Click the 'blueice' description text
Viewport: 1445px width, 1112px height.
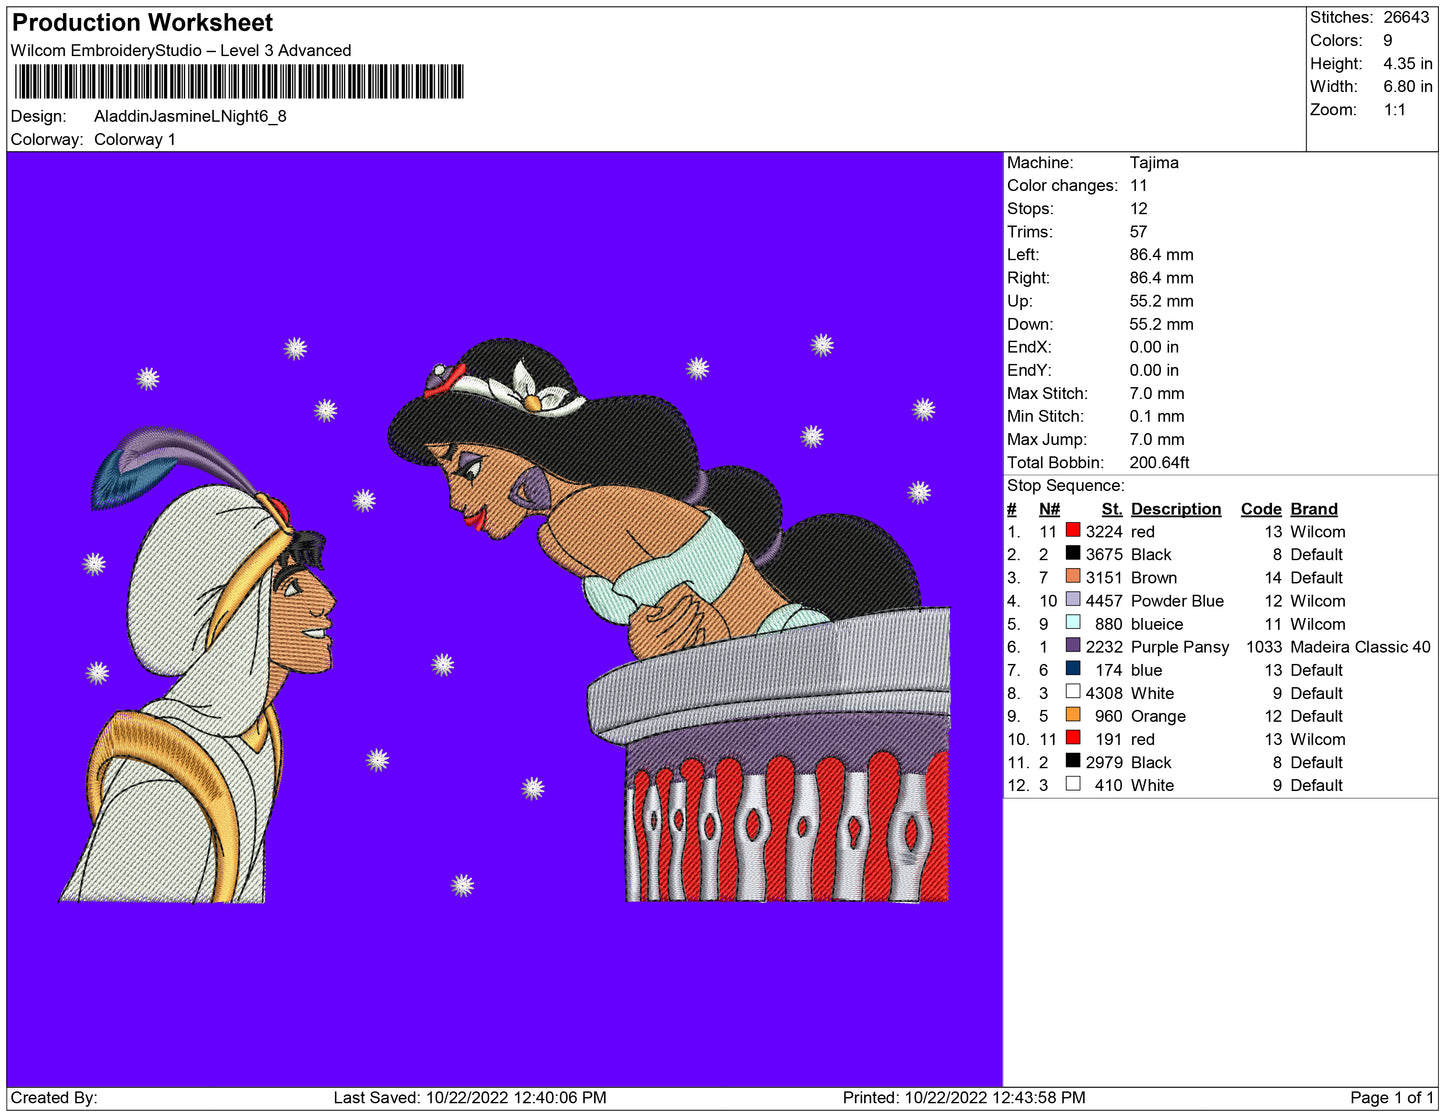click(1157, 623)
